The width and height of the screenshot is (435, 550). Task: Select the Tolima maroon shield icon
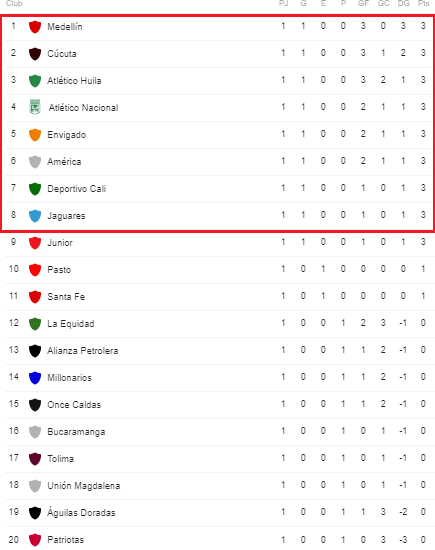[x=35, y=459]
